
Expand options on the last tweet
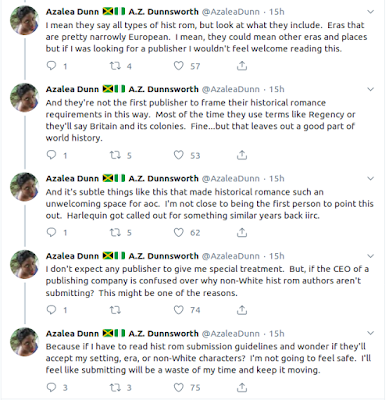pos(370,333)
